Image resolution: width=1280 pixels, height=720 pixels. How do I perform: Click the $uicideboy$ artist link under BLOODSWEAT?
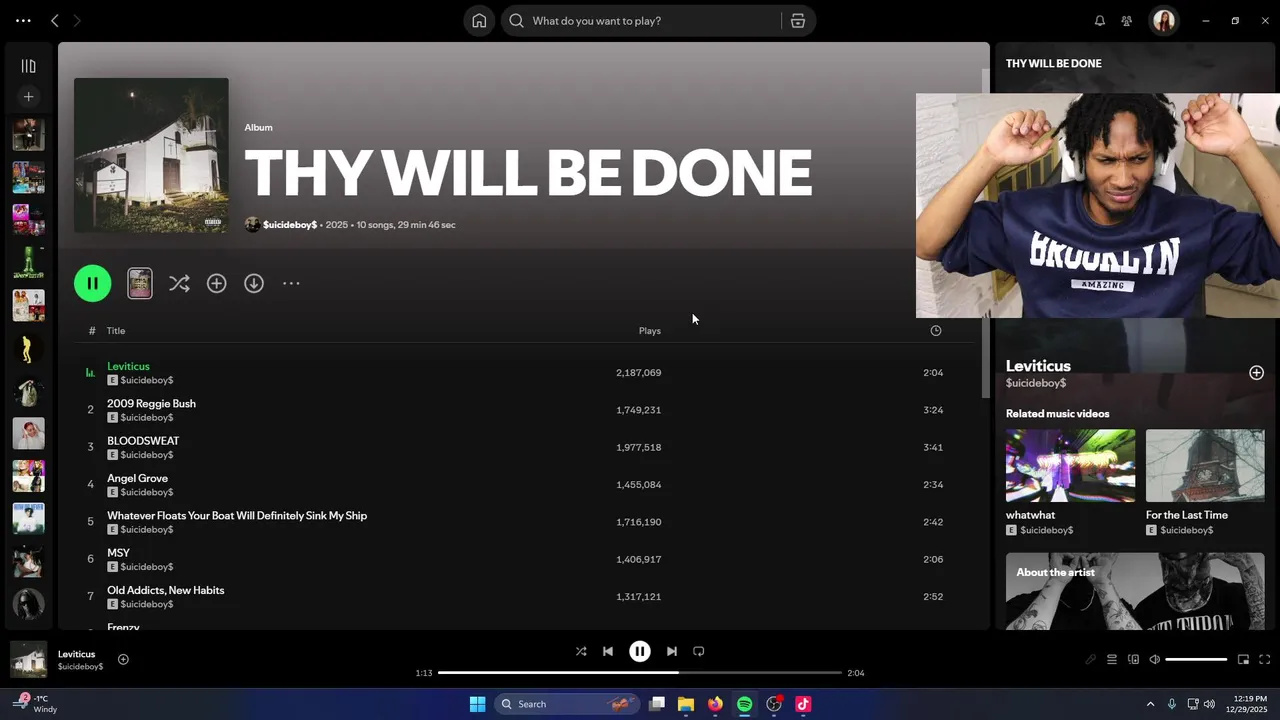[x=147, y=455]
